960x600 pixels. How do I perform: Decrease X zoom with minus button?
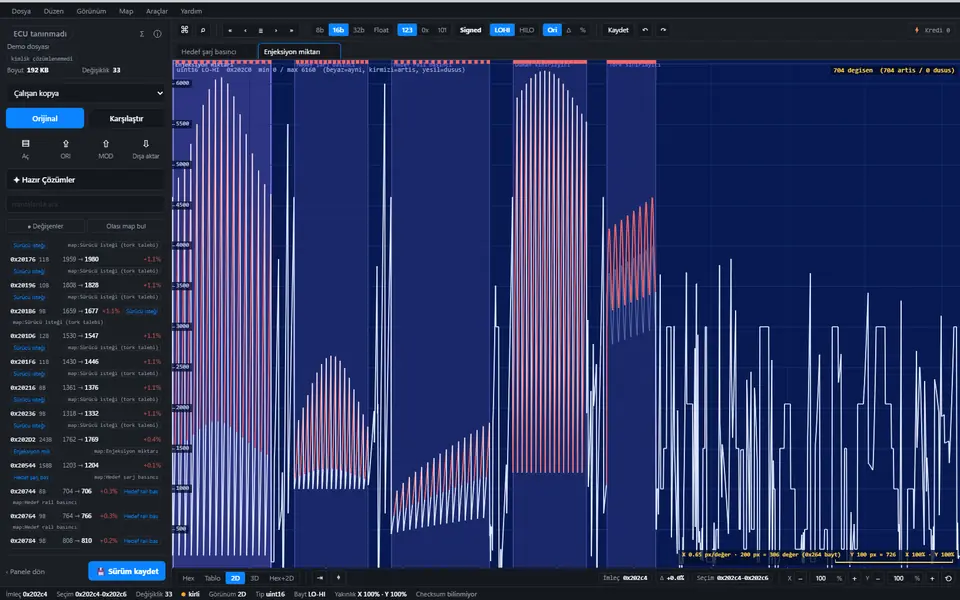click(801, 578)
